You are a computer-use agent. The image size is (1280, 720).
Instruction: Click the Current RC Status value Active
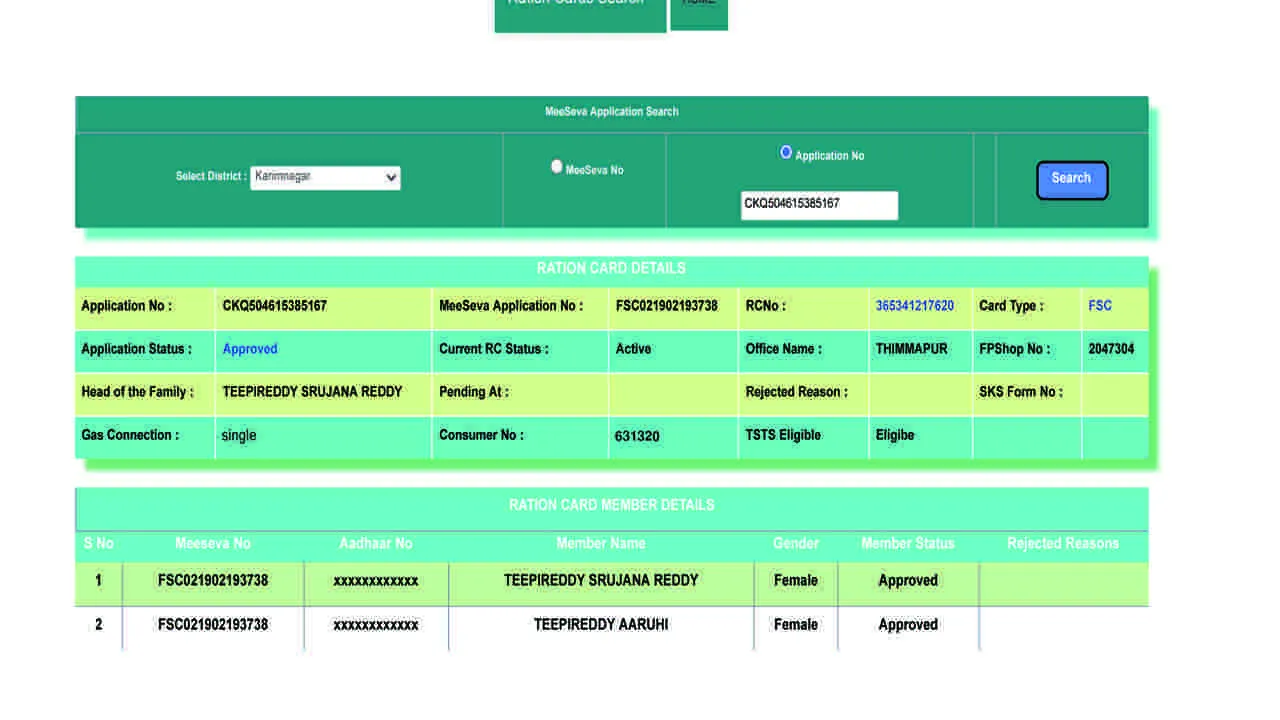pos(633,349)
